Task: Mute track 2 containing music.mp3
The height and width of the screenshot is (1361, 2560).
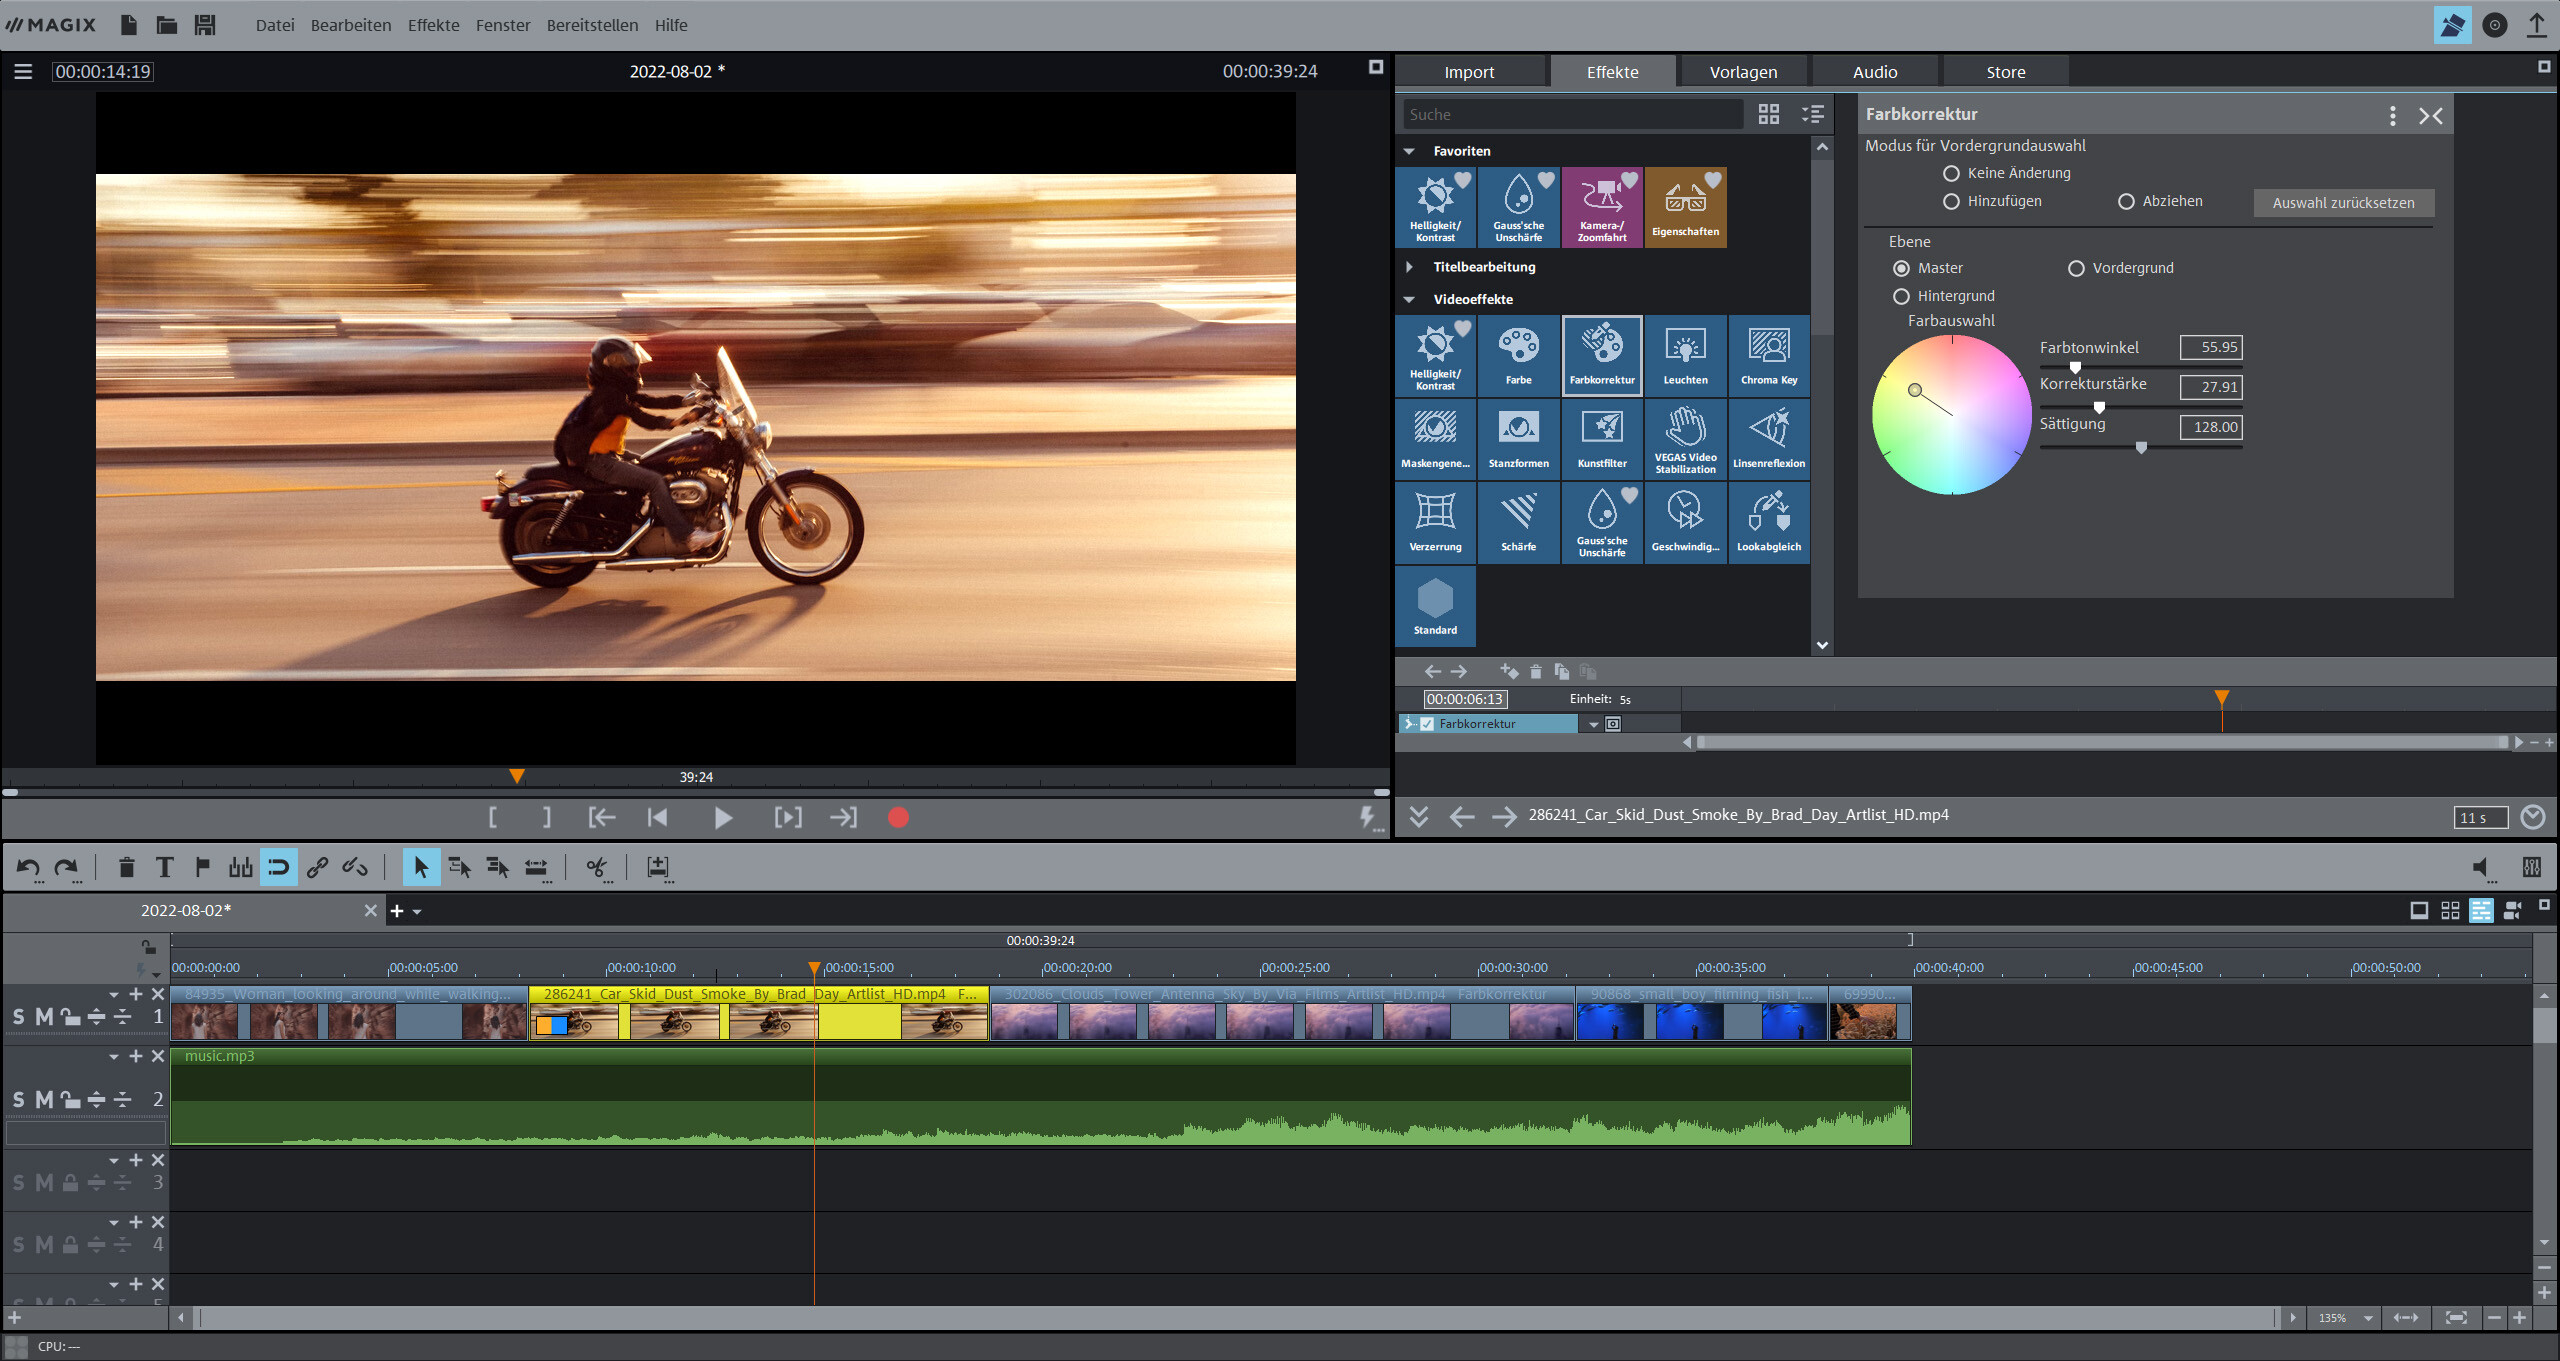Action: tap(42, 1099)
